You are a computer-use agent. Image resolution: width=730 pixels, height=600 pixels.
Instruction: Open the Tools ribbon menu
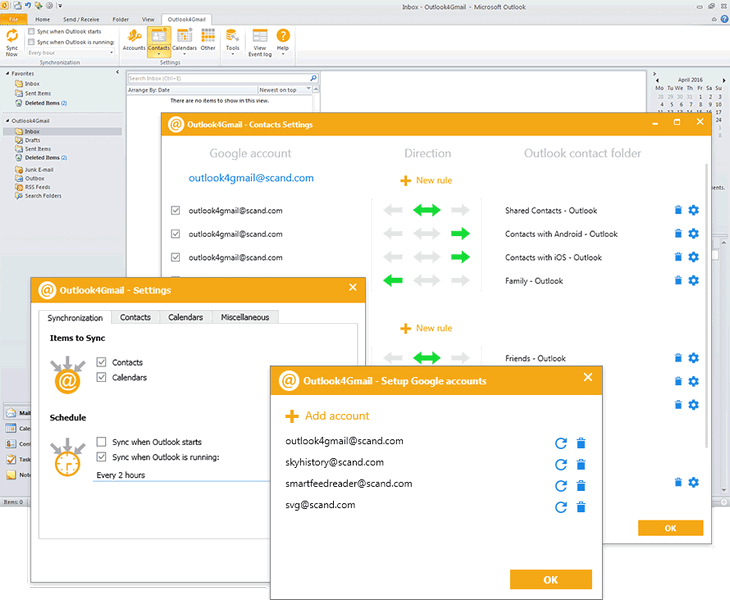(x=232, y=42)
